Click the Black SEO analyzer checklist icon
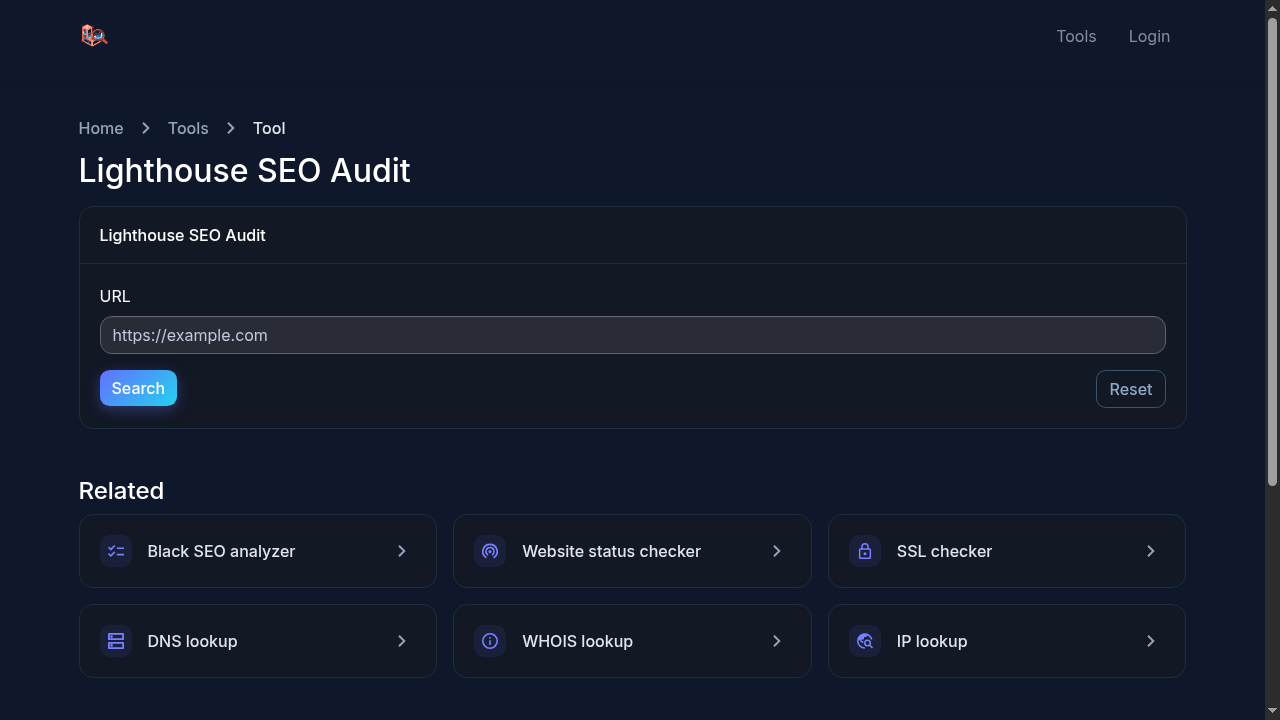Viewport: 1280px width, 720px height. click(116, 551)
